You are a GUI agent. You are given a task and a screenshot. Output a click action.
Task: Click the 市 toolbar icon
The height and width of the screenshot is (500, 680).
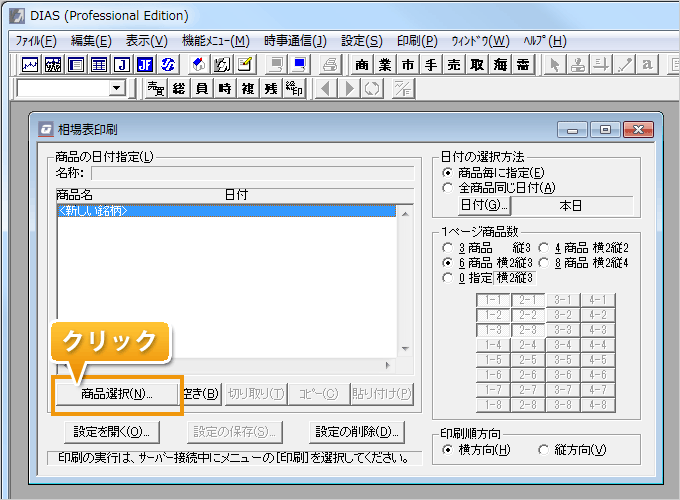408,64
